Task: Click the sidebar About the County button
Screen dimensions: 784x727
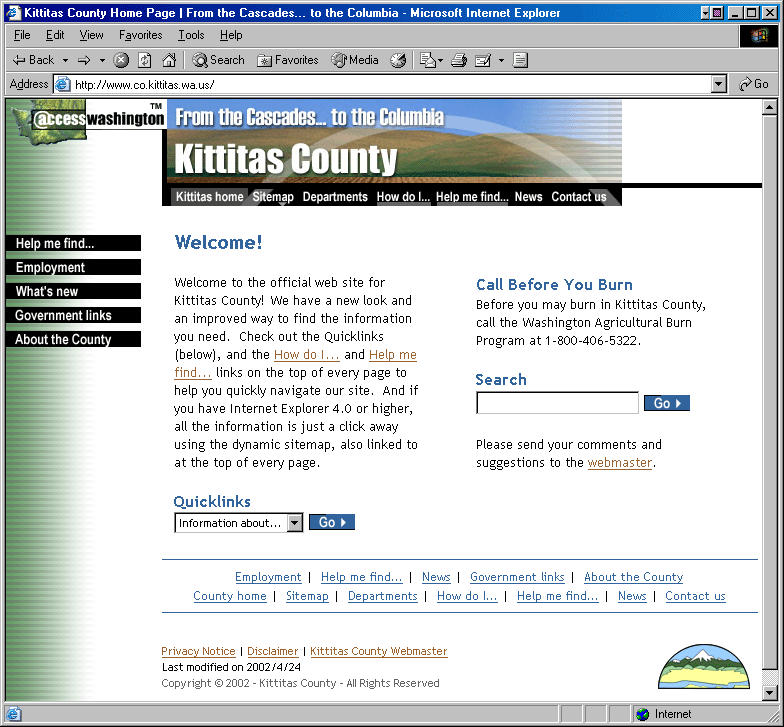Action: (x=74, y=339)
